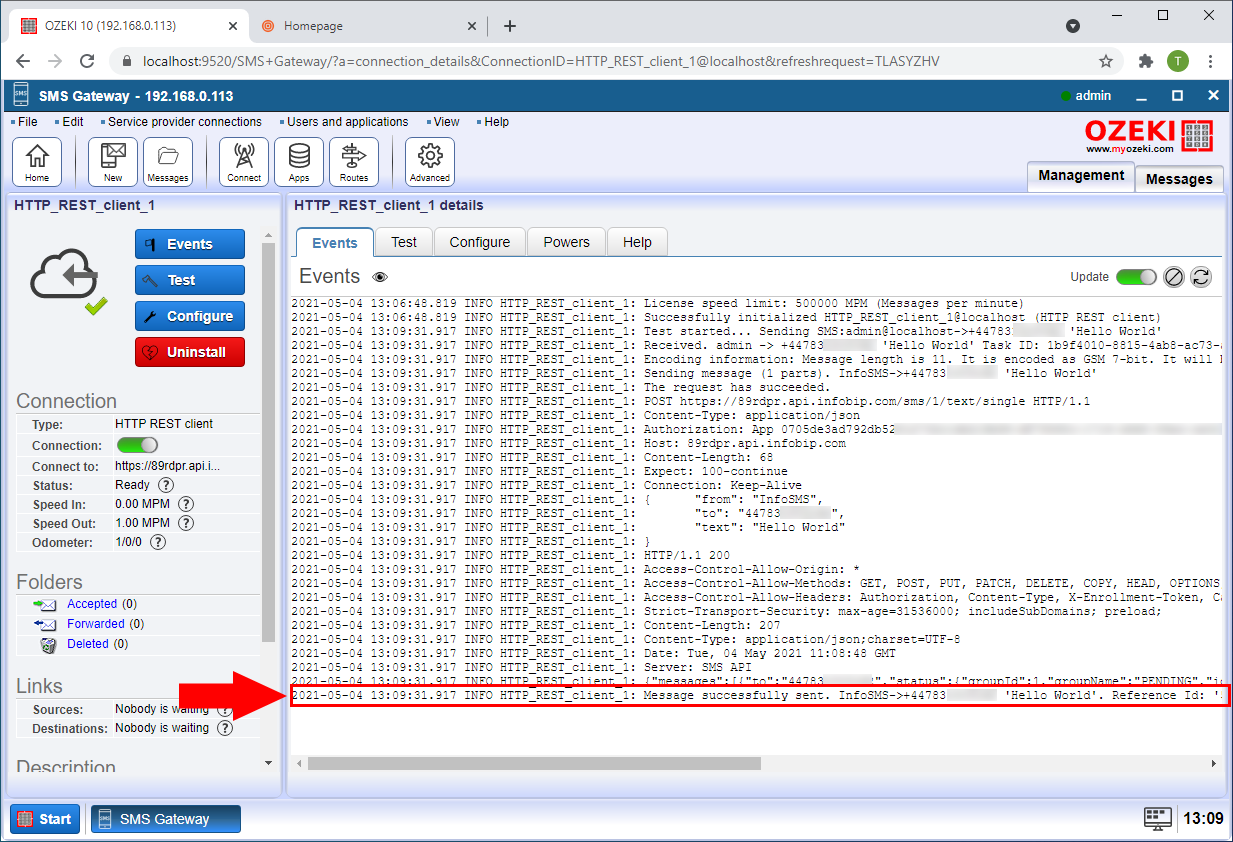
Task: Click the Chrome tab search dropdown arrow
Action: click(1073, 26)
